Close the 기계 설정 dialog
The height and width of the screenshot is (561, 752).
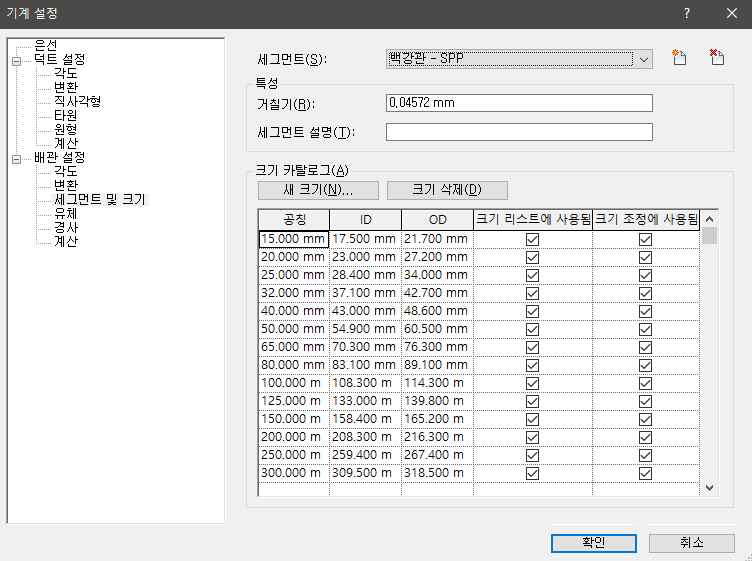point(731,13)
